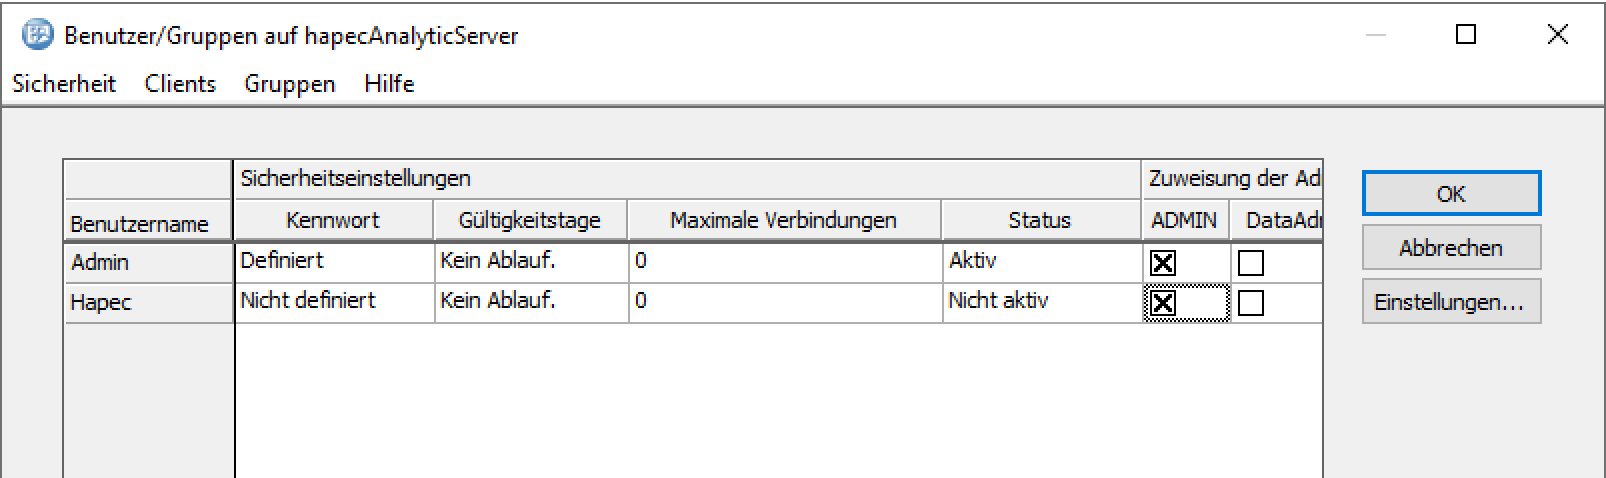Image resolution: width=1606 pixels, height=478 pixels.
Task: Select the Admin user row header
Action: (x=148, y=263)
